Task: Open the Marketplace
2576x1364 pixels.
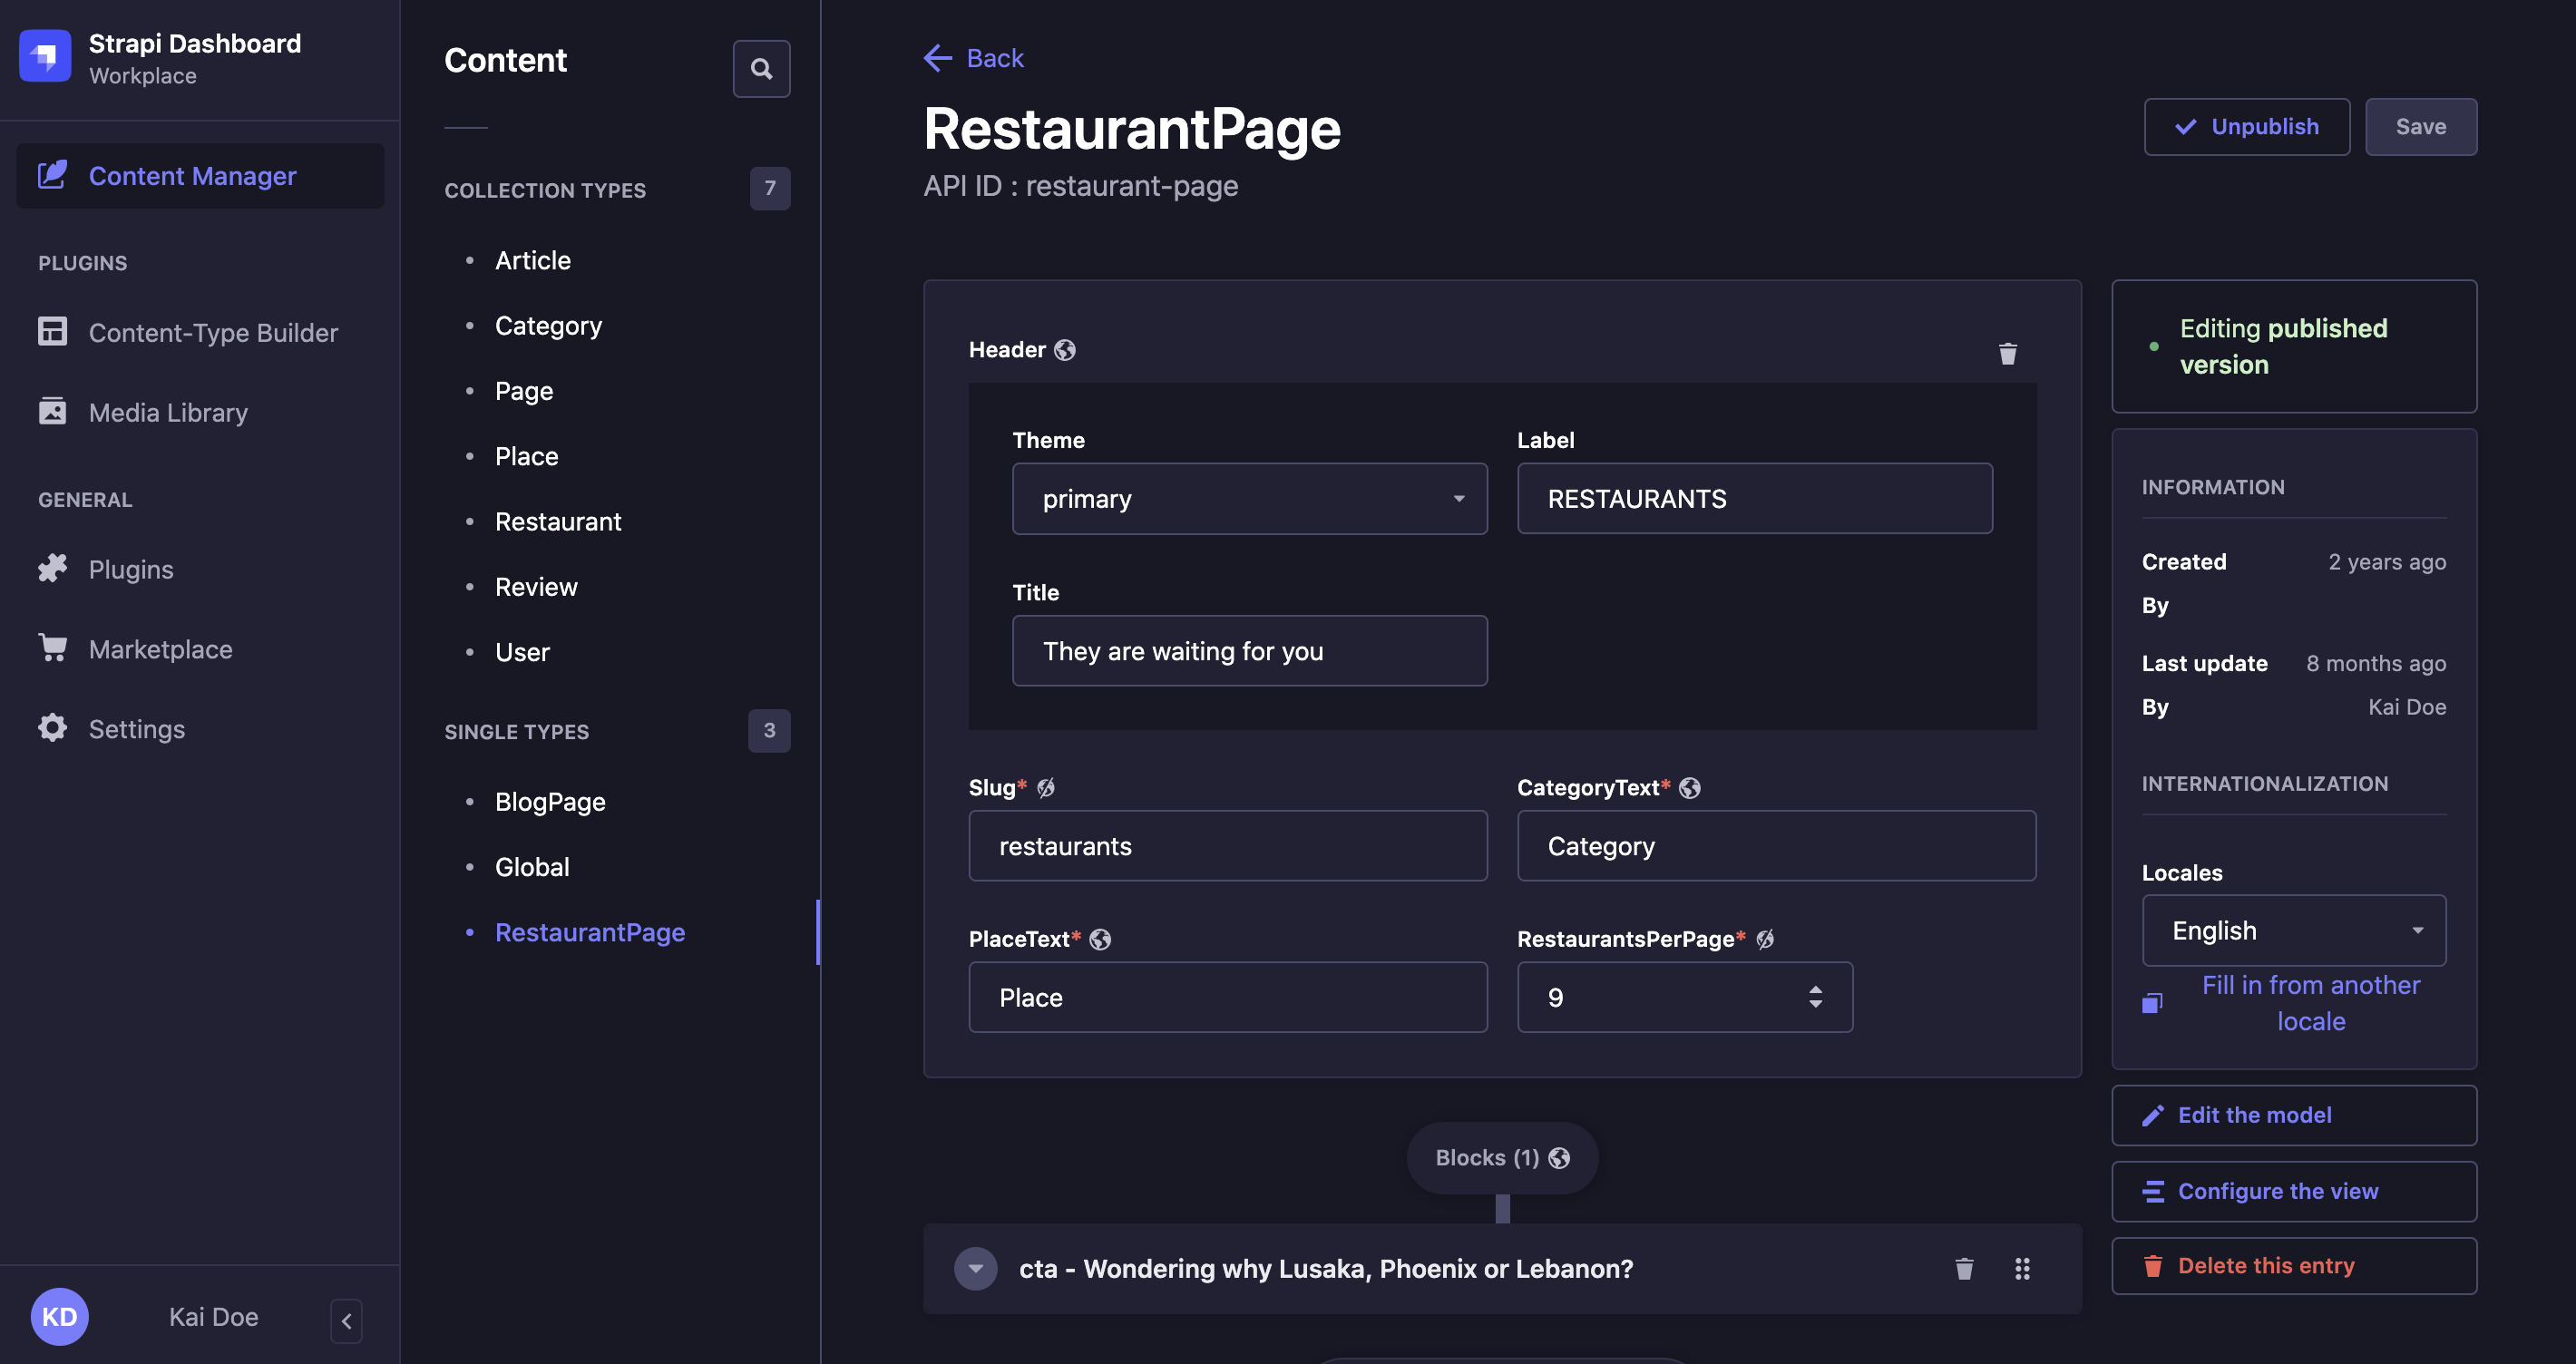Action: pyautogui.click(x=160, y=648)
